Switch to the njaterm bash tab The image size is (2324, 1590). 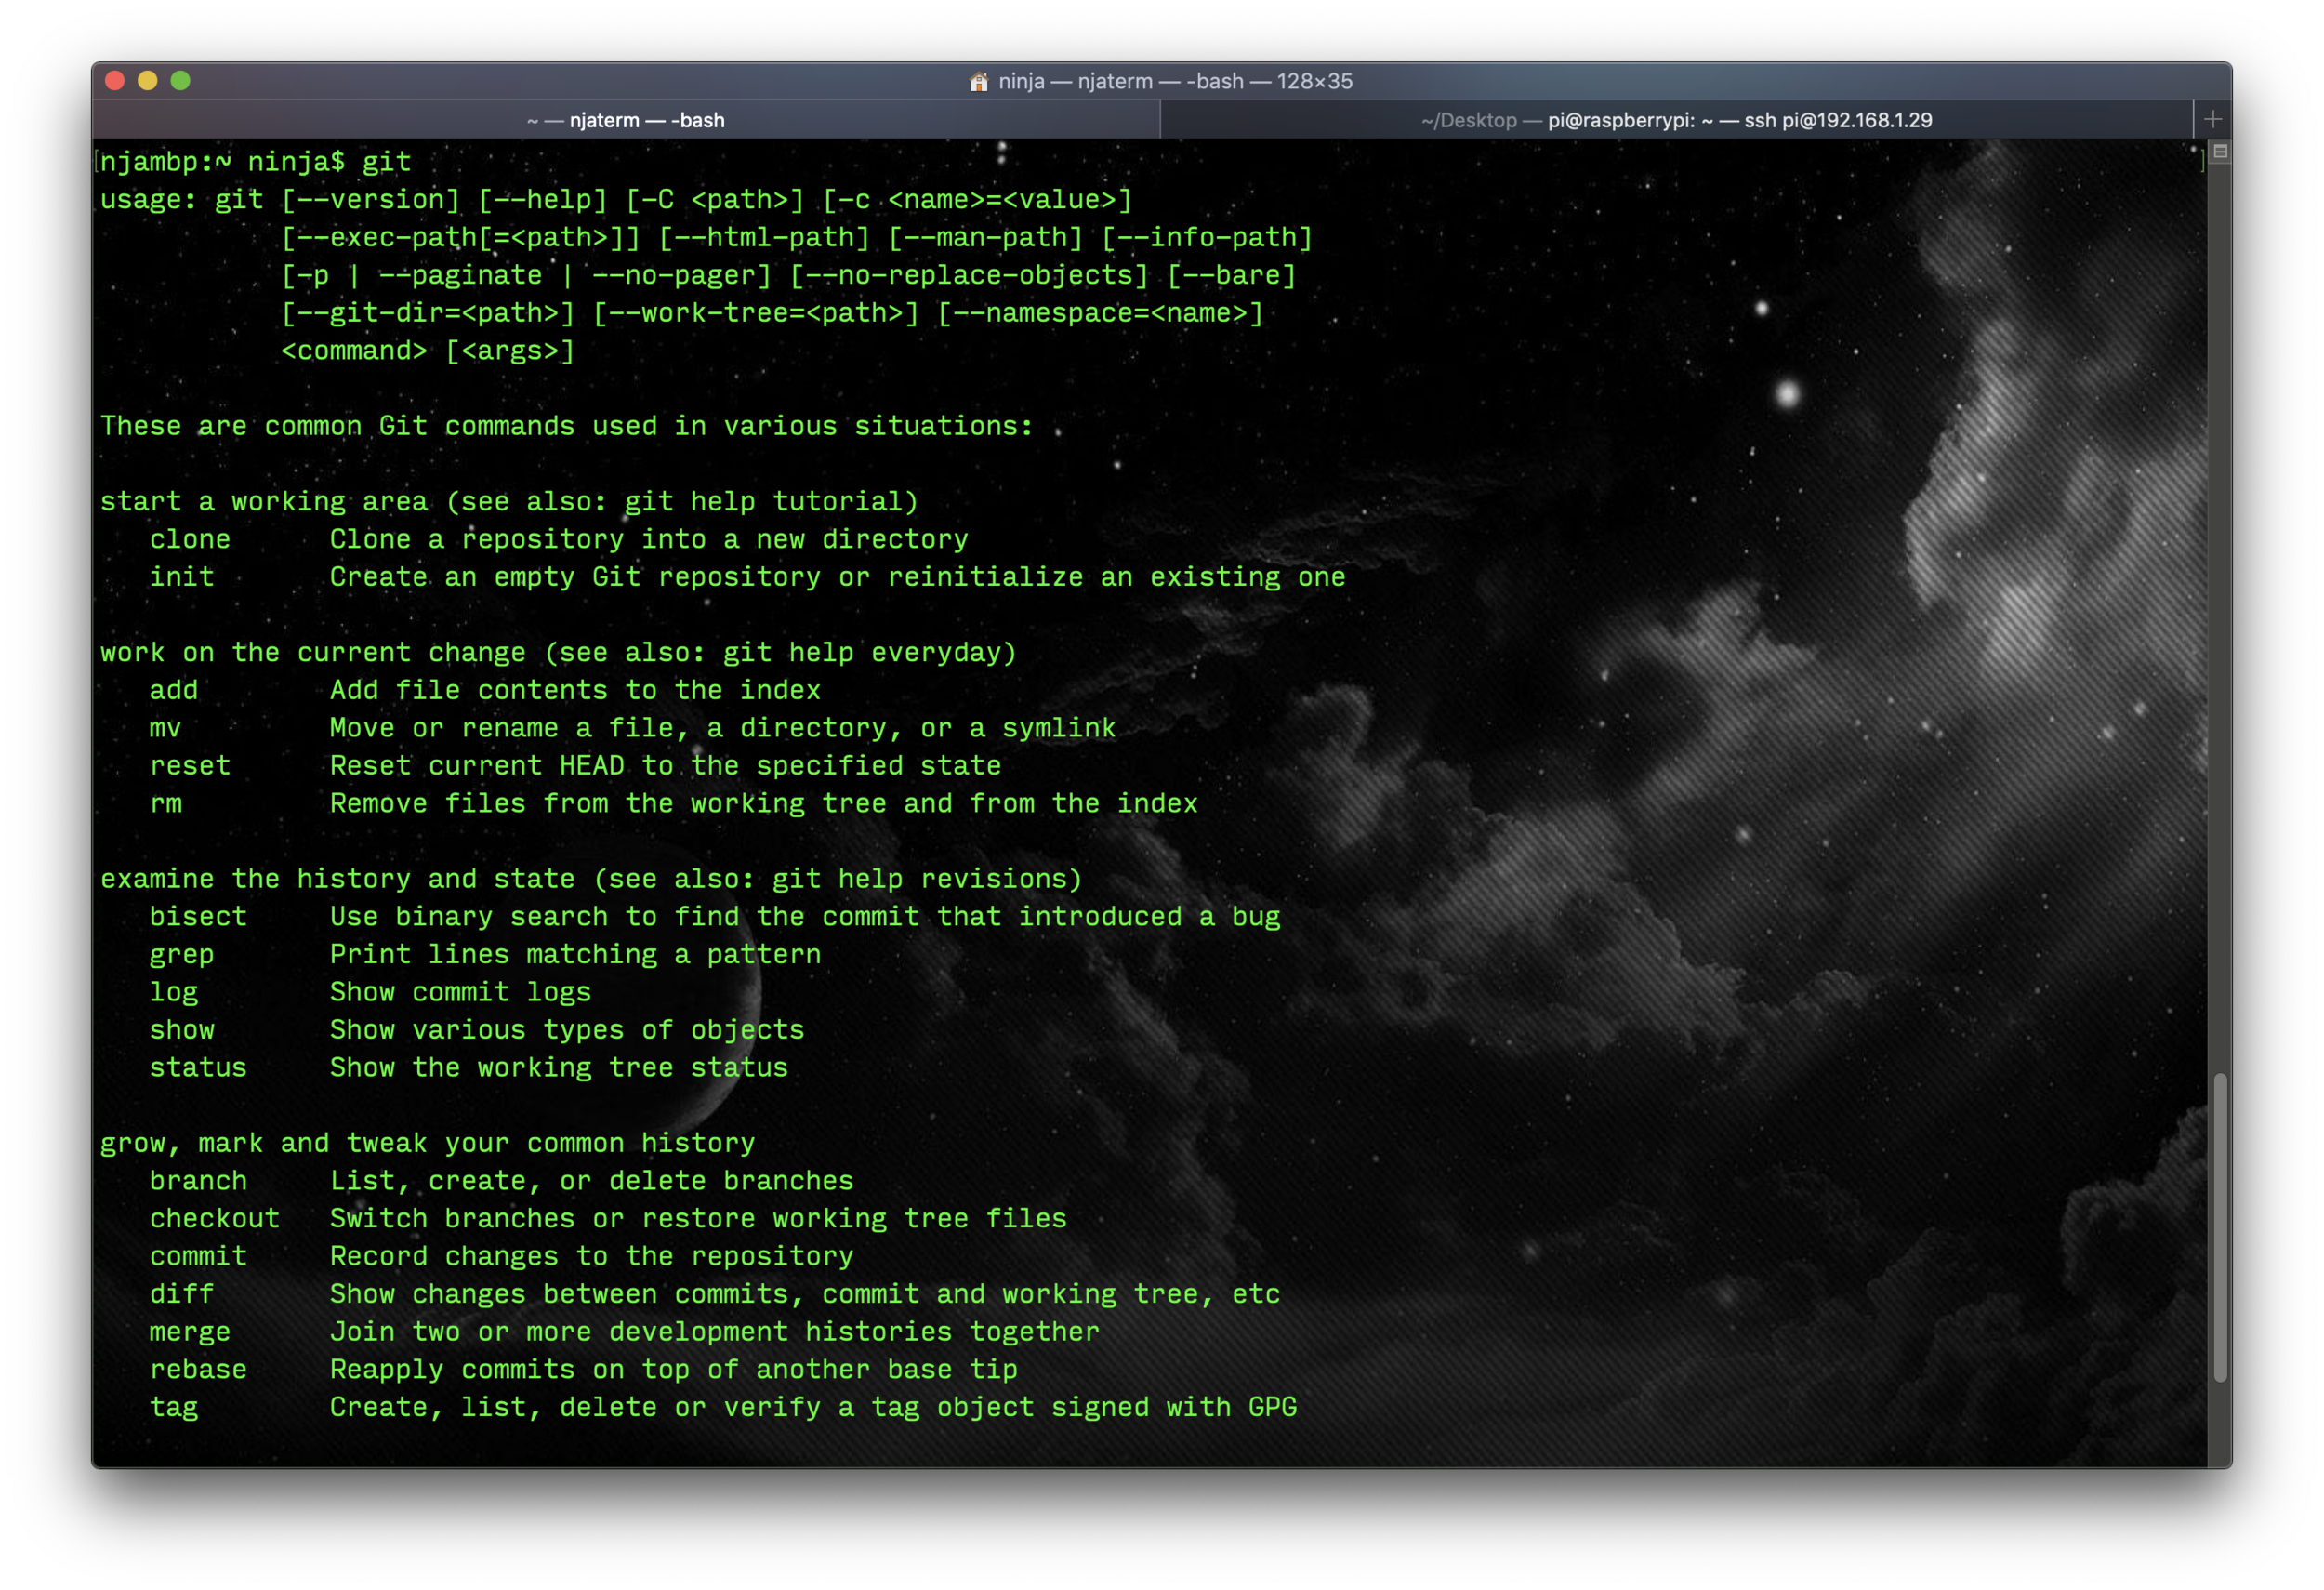(x=626, y=120)
